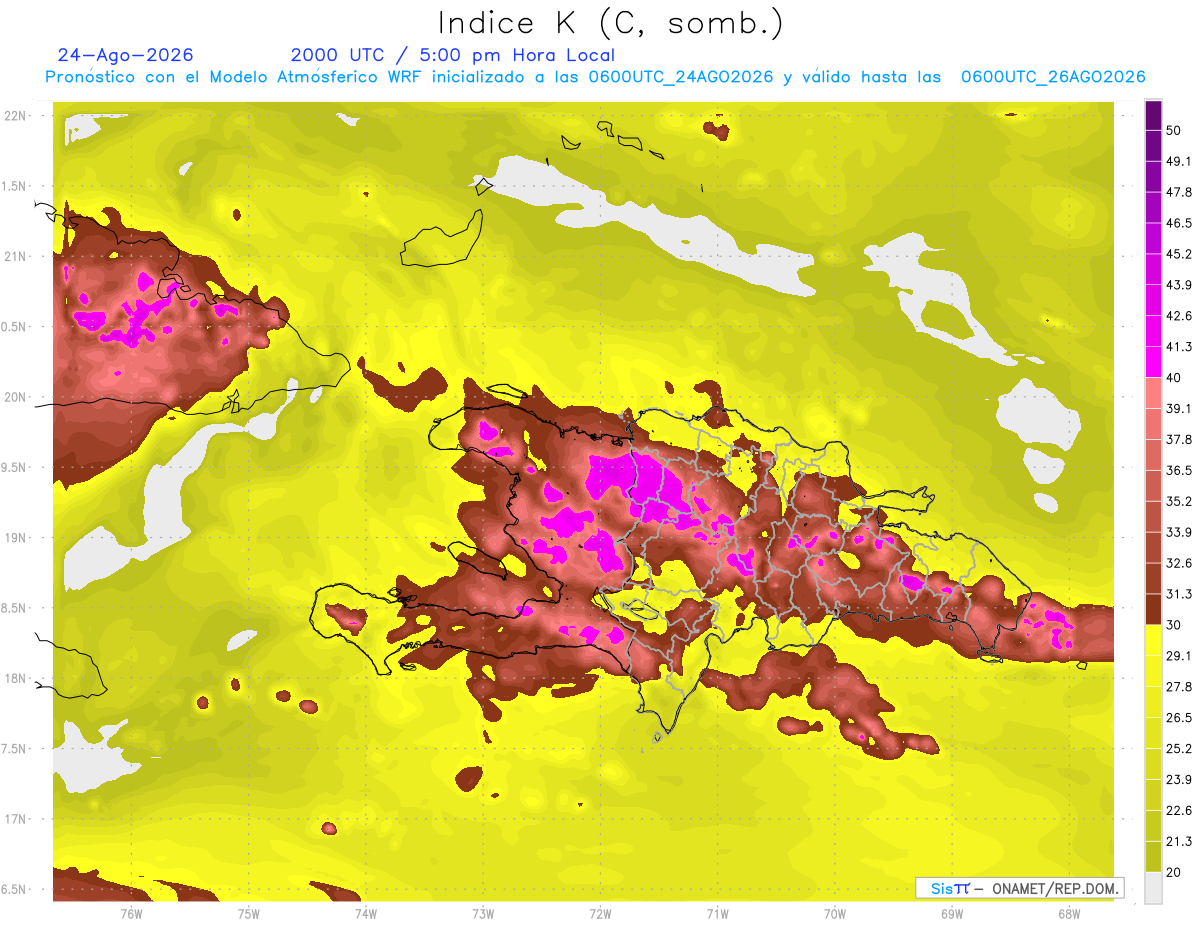Click the "2000 UTC / 5:00 pm Hora Local" time text
Image resolution: width=1200 pixels, height=927 pixels.
click(453, 55)
